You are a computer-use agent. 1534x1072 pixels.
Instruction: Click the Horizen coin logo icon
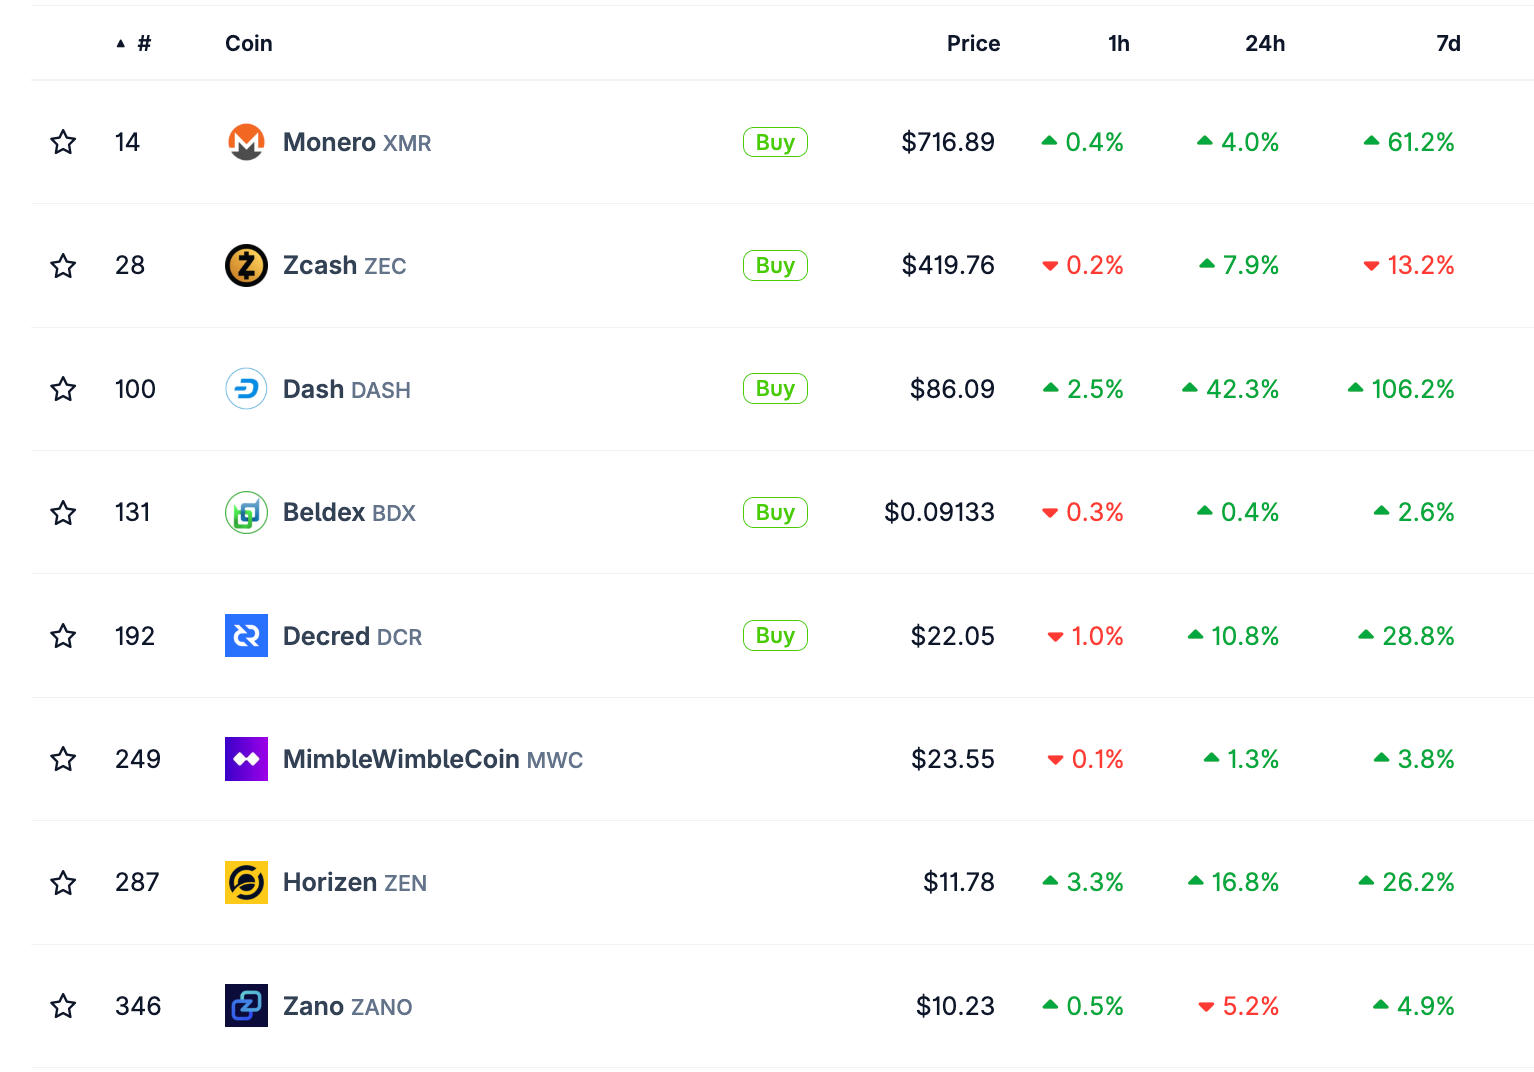pyautogui.click(x=246, y=883)
